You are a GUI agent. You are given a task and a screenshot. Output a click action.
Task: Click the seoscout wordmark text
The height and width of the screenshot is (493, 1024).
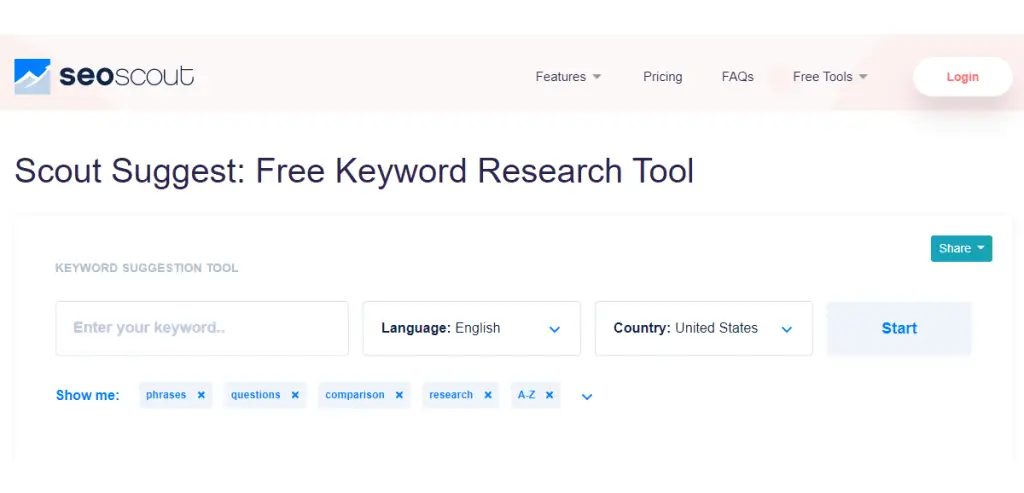[127, 76]
